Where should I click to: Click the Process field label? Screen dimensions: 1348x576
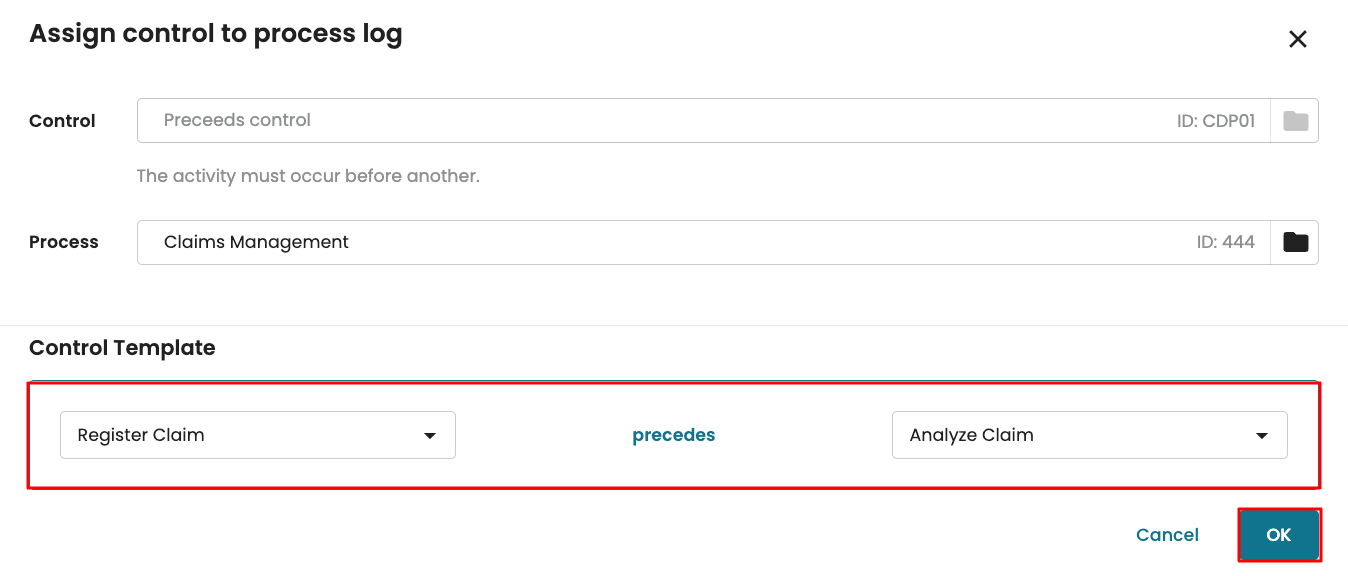64,242
